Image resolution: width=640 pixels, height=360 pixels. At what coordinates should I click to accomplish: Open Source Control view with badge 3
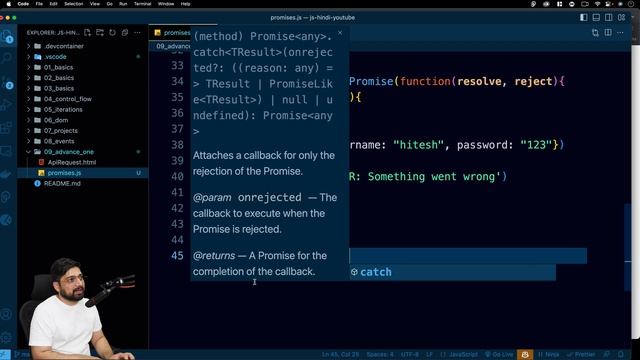(x=7, y=83)
